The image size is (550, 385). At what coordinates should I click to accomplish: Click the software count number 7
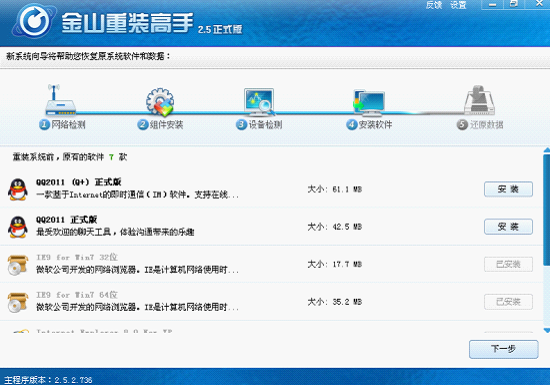[111, 157]
